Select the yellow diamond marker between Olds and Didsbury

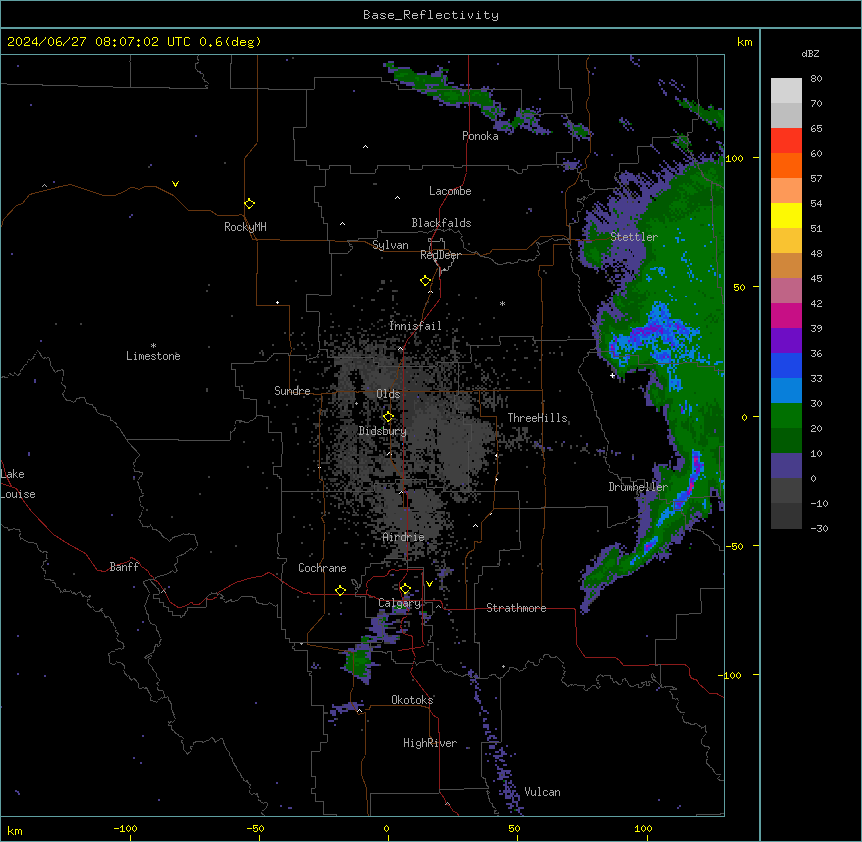click(x=388, y=417)
